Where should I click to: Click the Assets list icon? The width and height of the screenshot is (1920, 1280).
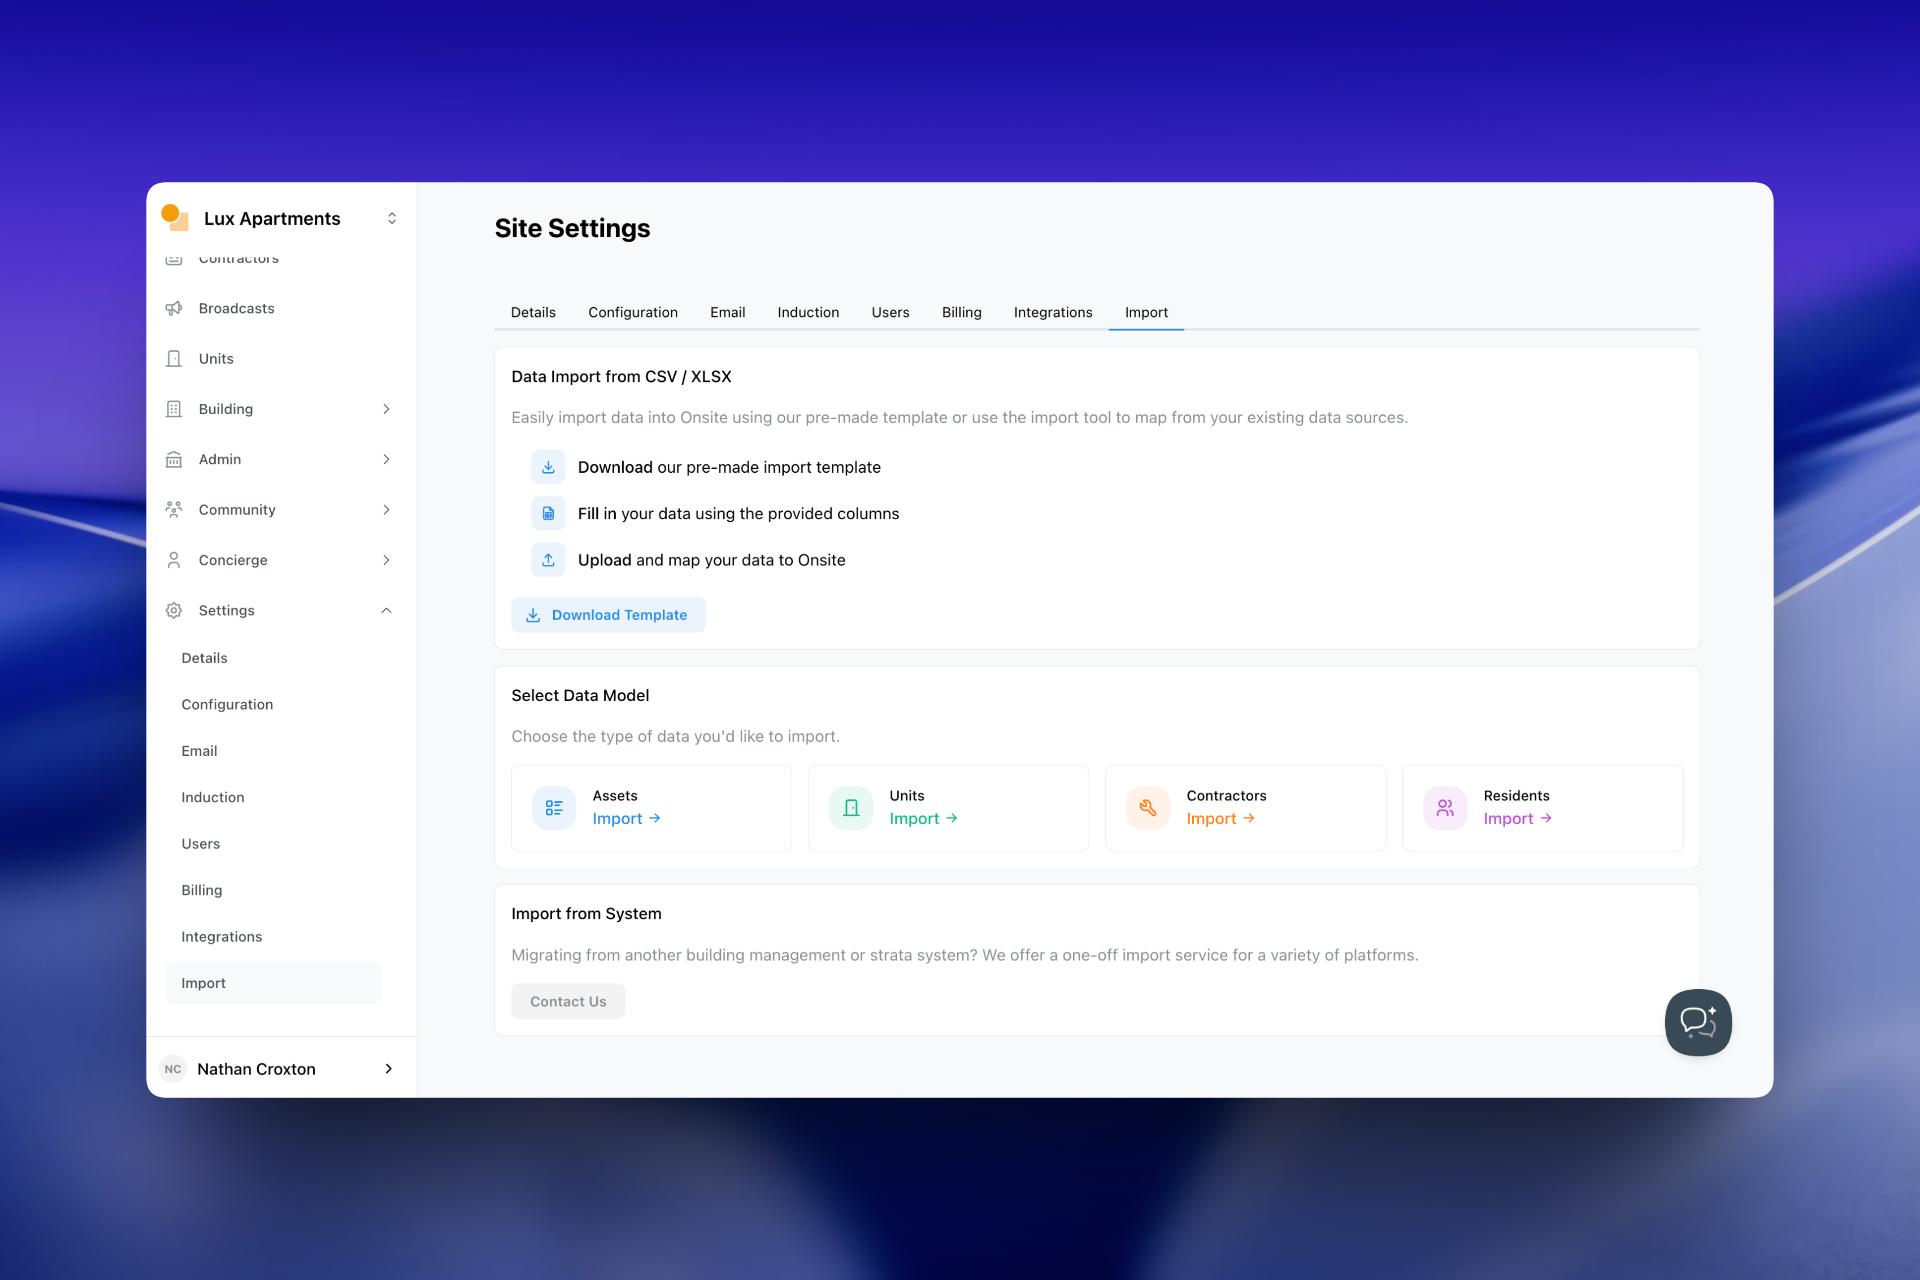554,808
